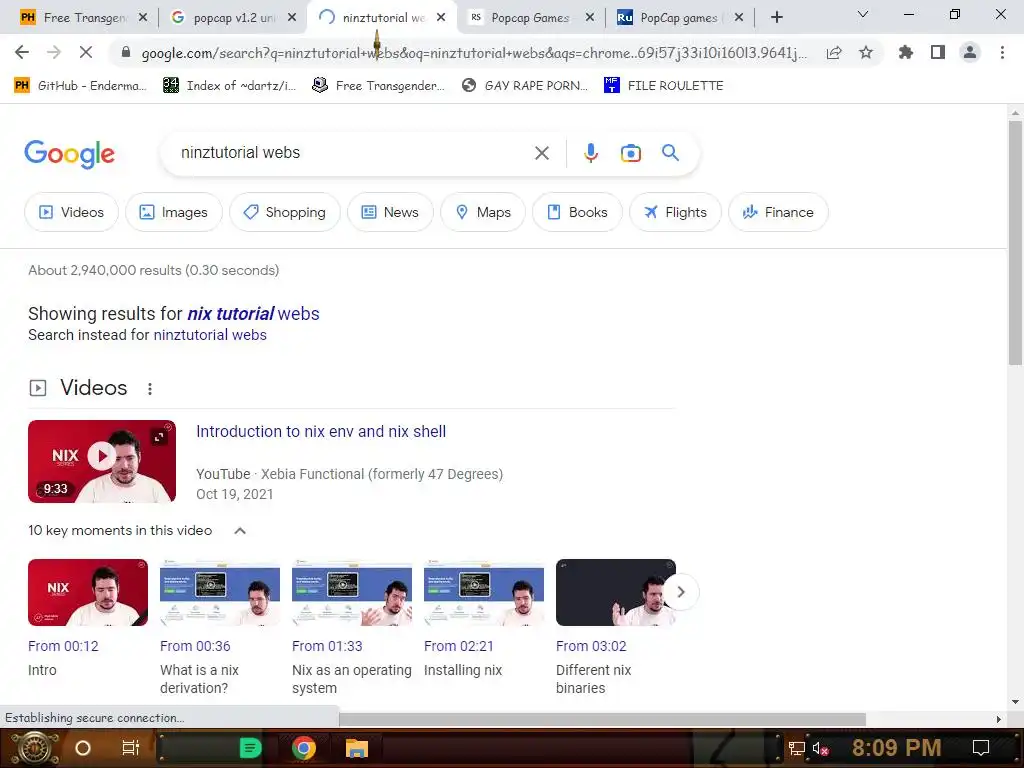The height and width of the screenshot is (768, 1024).
Task: Show next key moments with the arrow
Action: (x=680, y=592)
